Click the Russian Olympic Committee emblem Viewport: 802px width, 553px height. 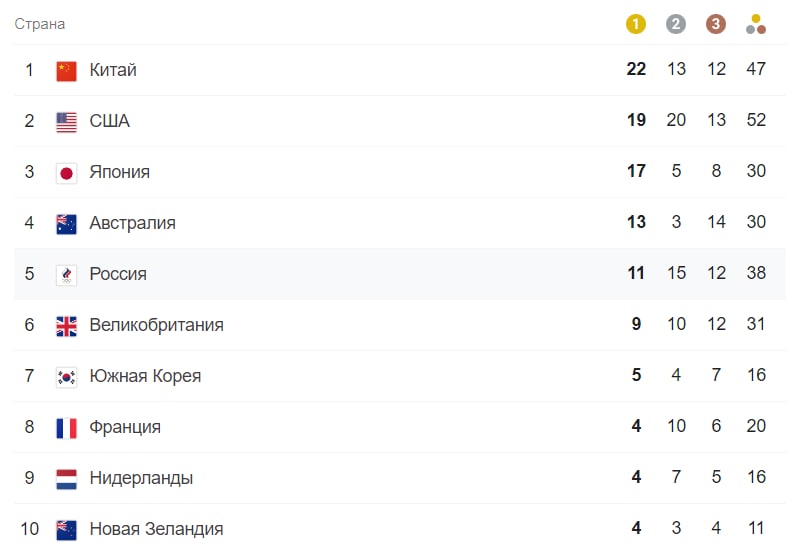[x=66, y=275]
